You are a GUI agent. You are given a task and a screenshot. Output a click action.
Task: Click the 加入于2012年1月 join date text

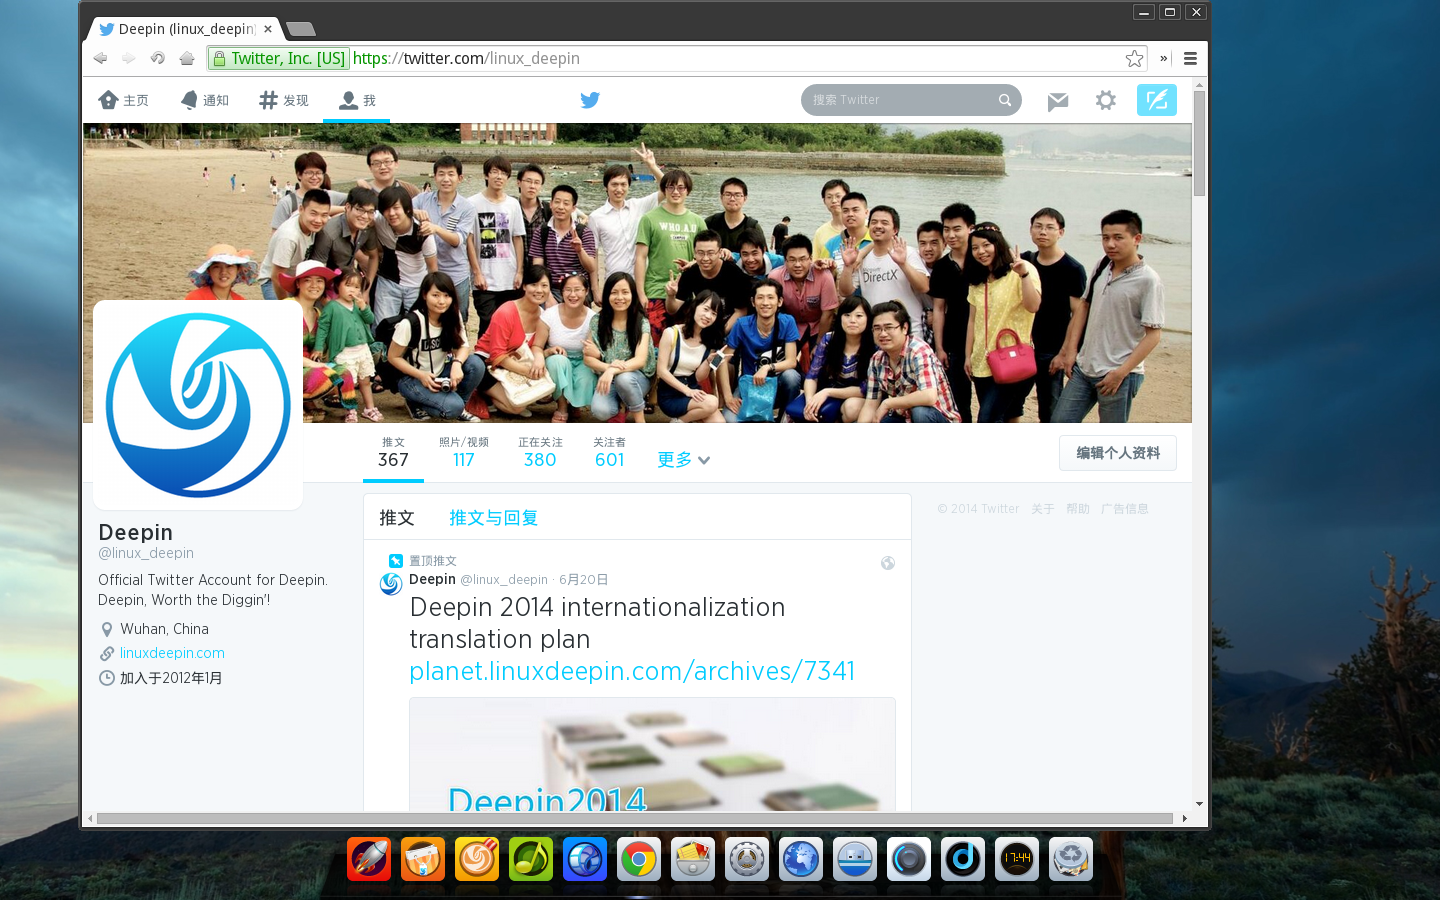(x=171, y=678)
